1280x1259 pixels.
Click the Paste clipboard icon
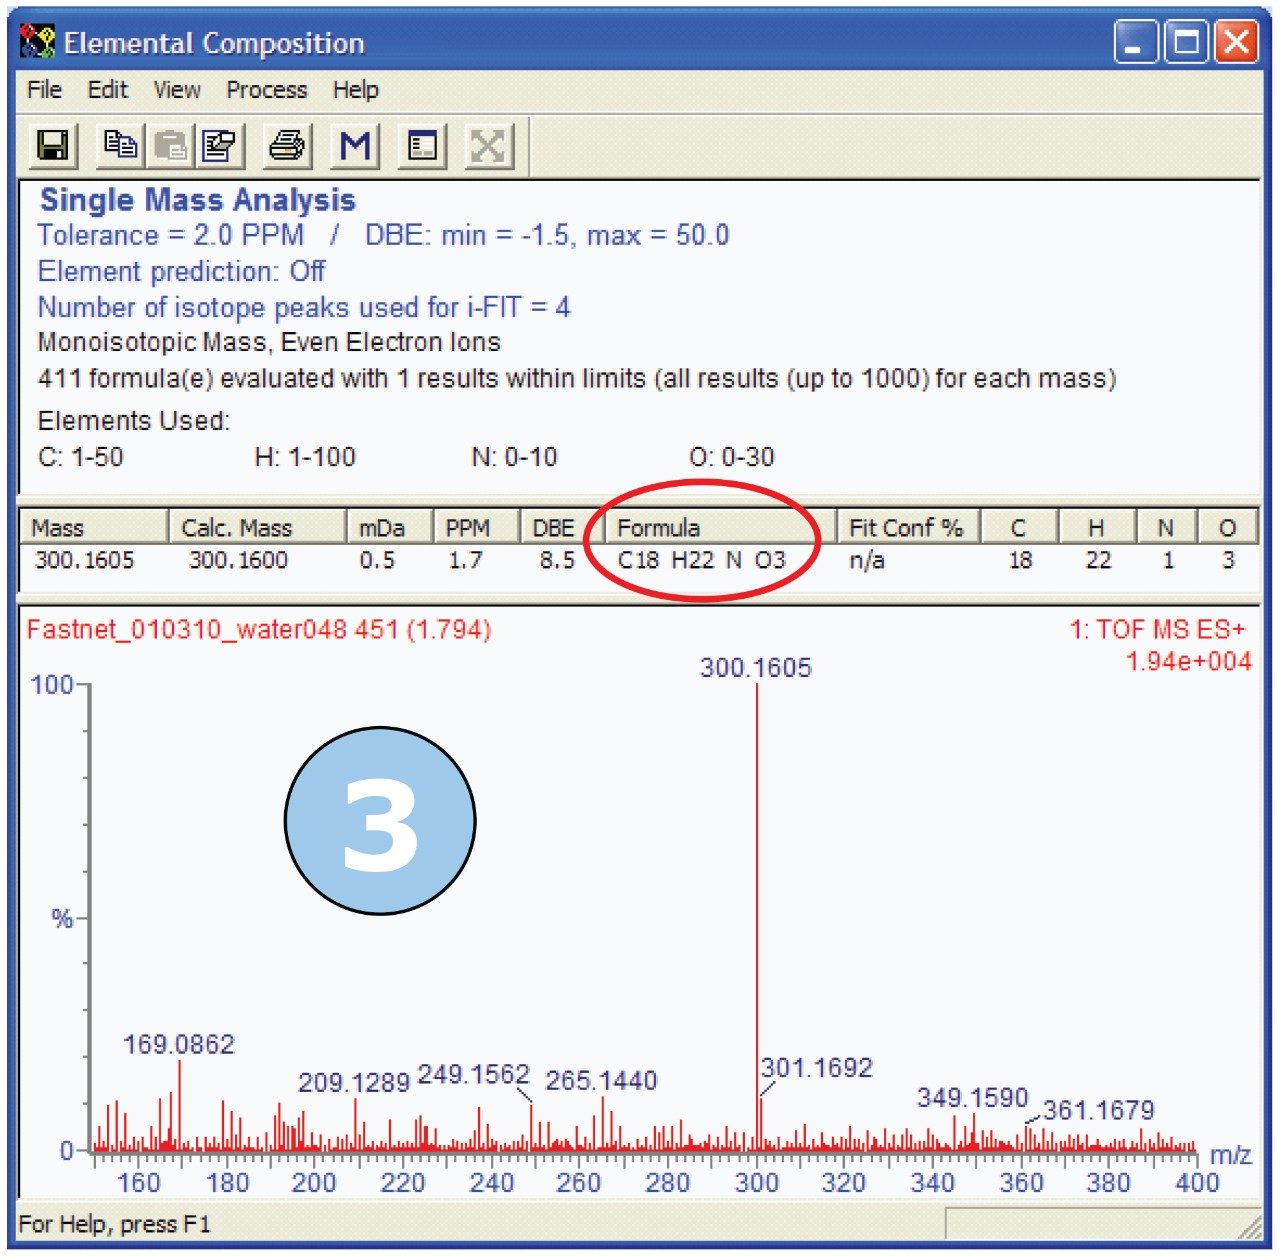point(169,146)
